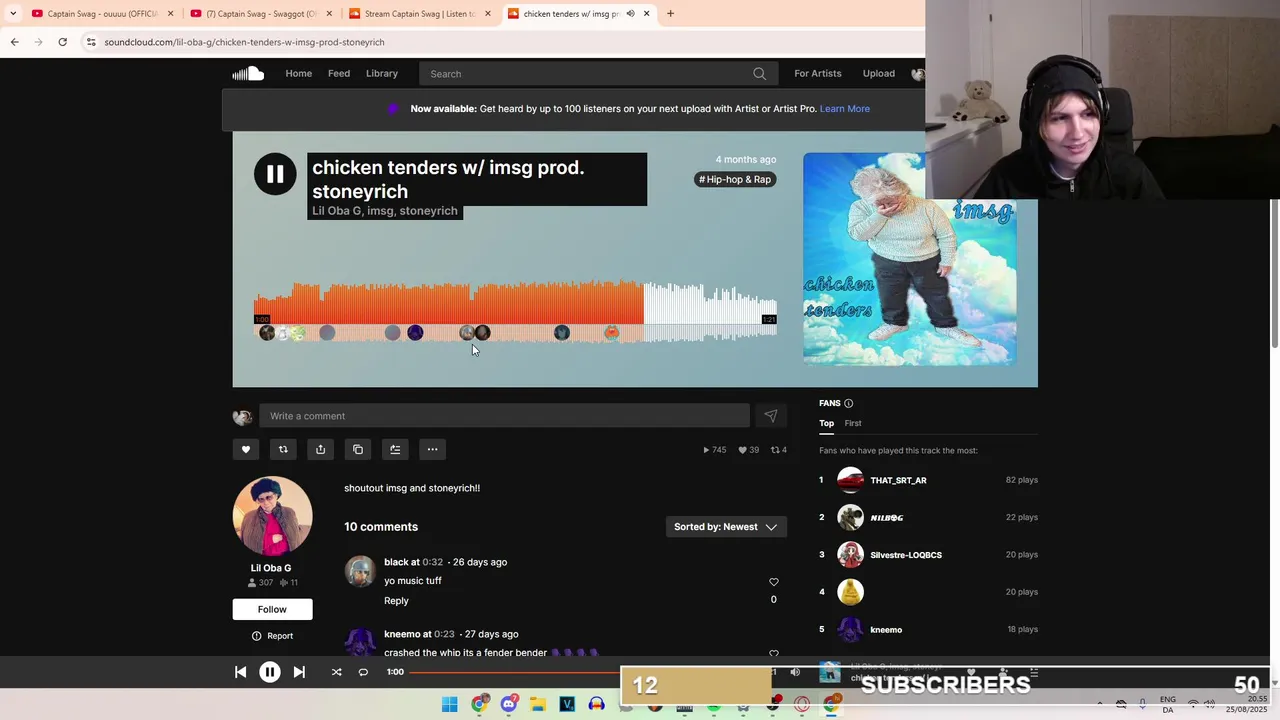
Task: Click Learn More in the banner
Action: (x=845, y=108)
